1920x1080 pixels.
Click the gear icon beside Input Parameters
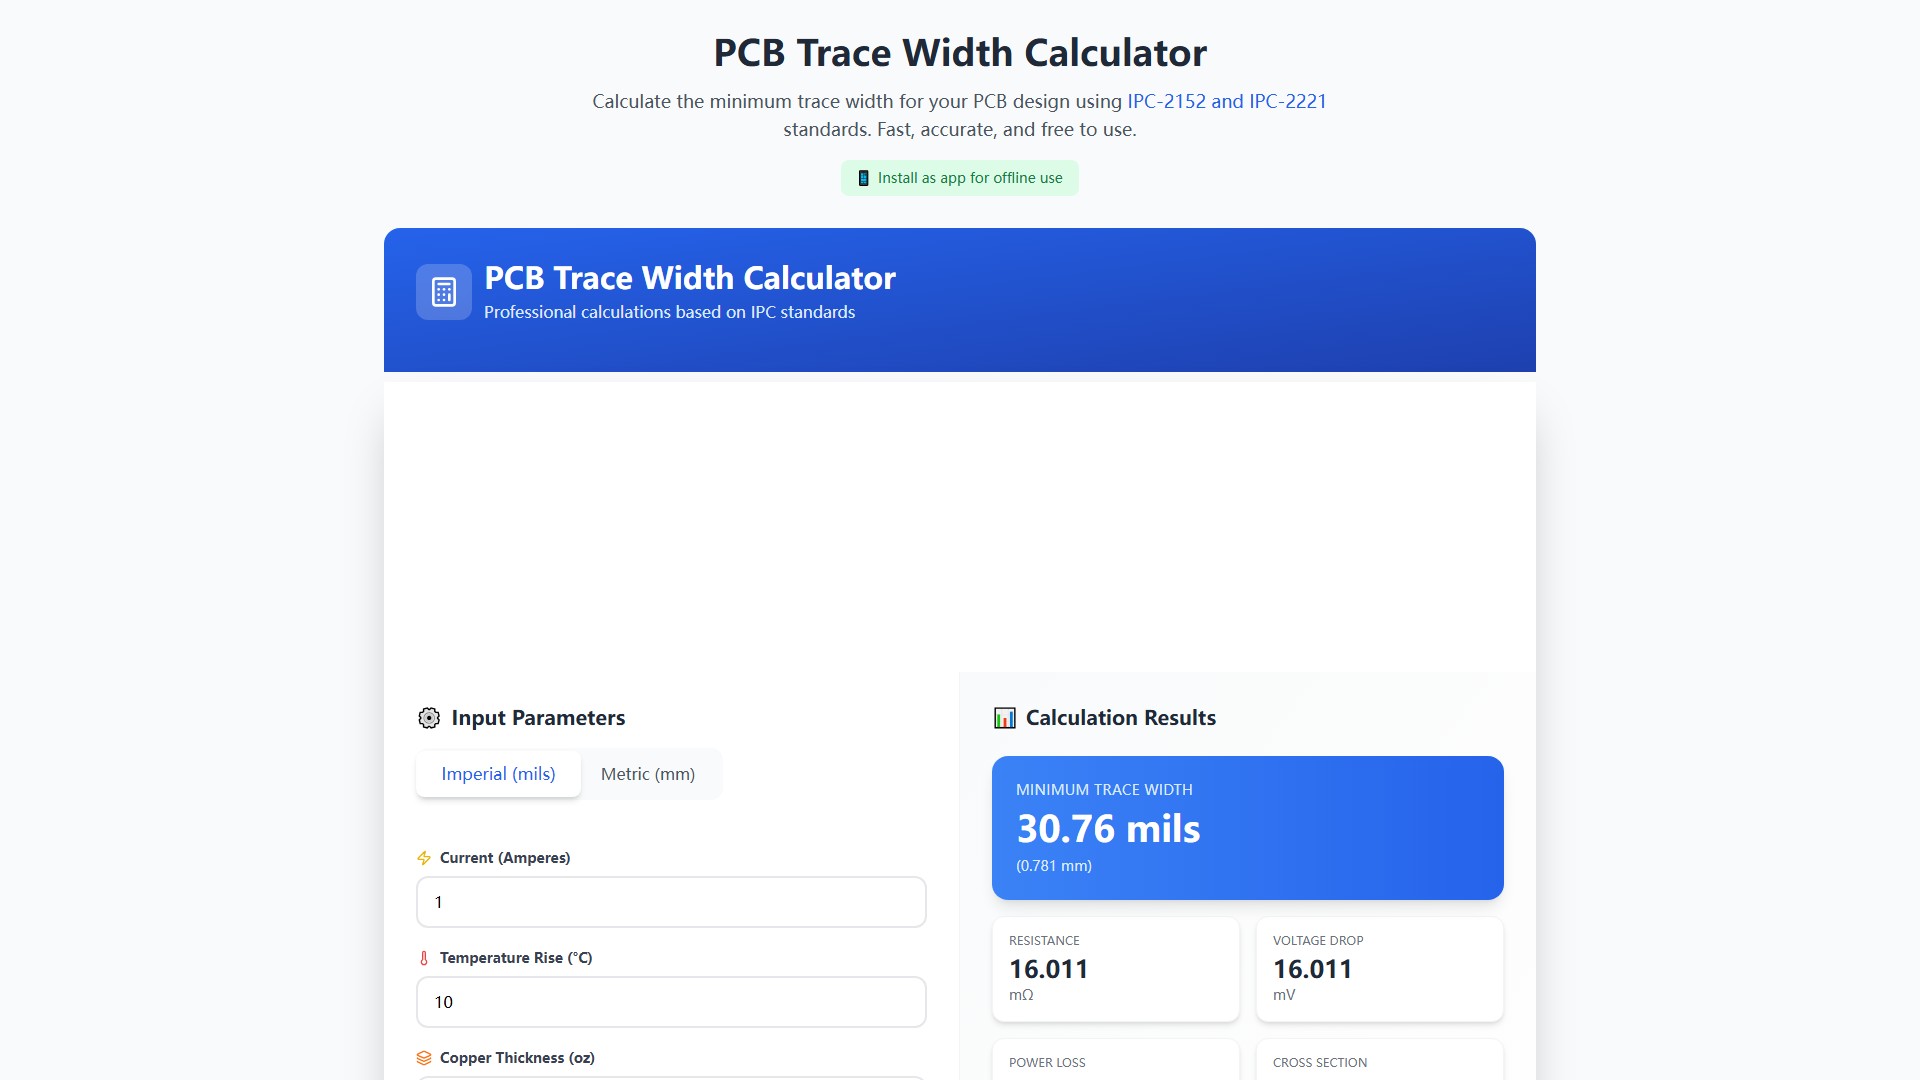tap(429, 718)
